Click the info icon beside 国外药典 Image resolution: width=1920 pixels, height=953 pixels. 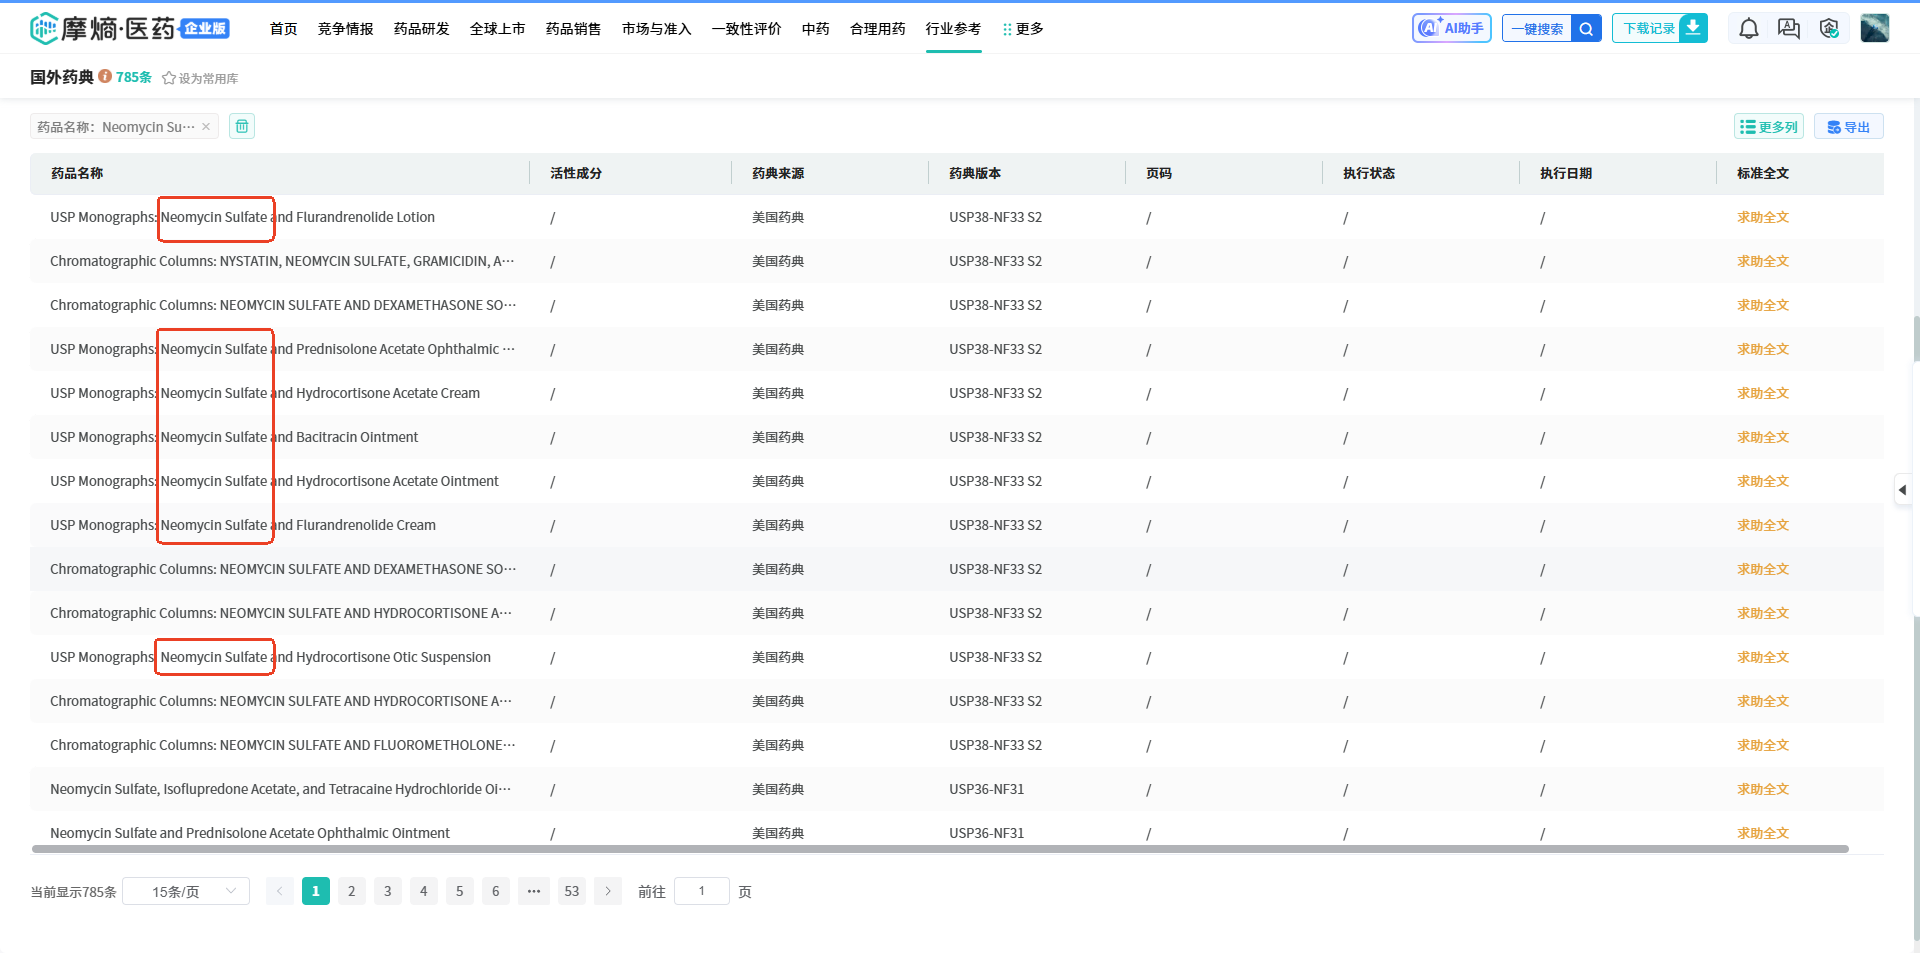click(x=105, y=77)
